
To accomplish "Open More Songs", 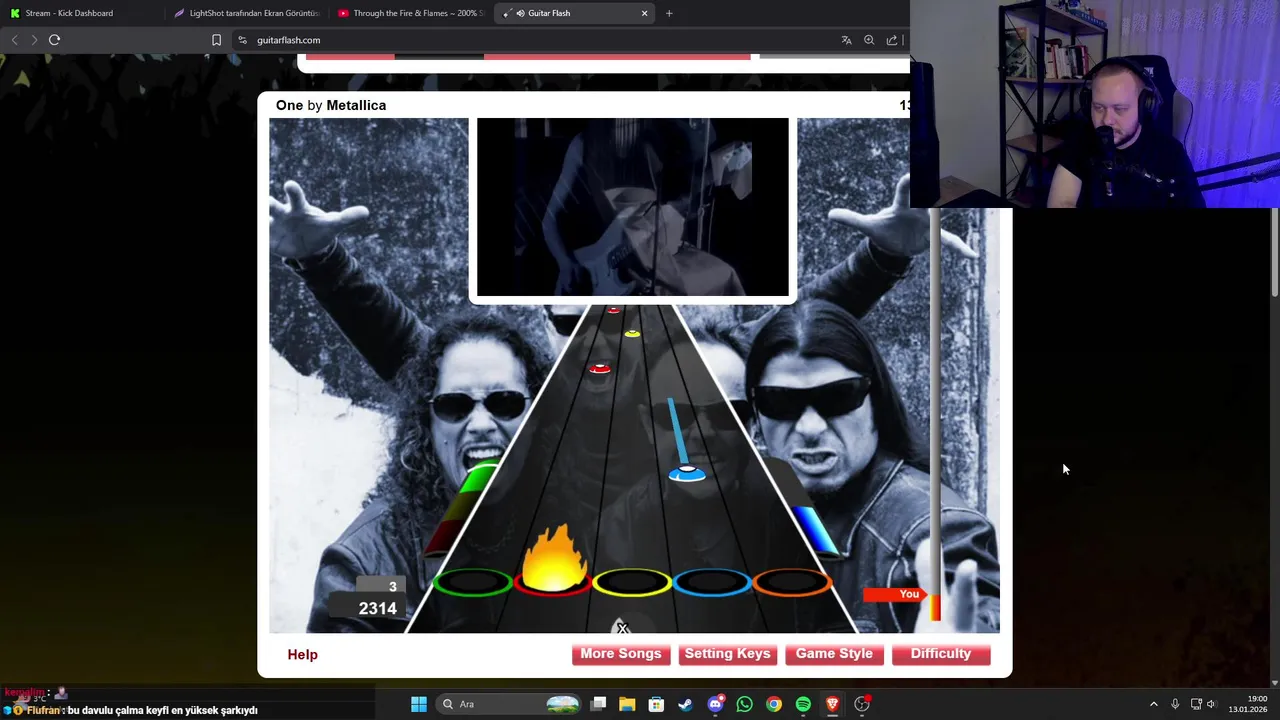I will [621, 654].
